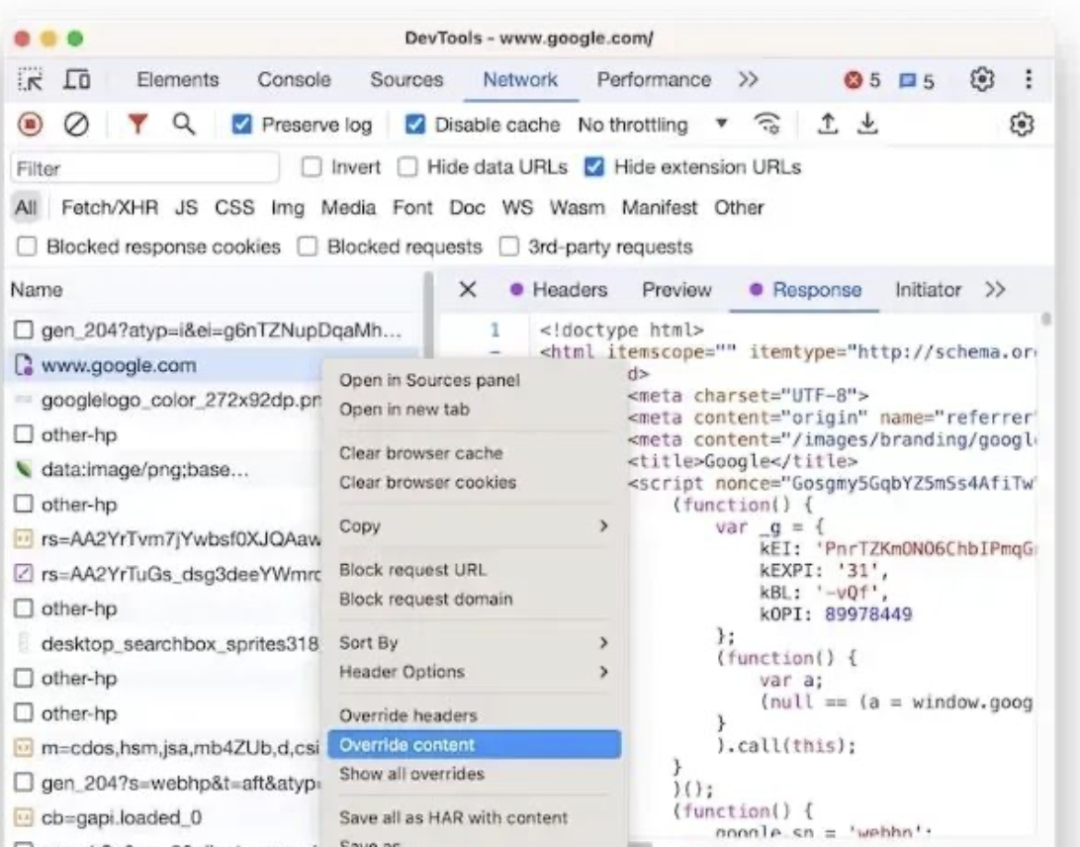The image size is (1080, 847).
Task: Click icon beside gen_204?atyp request
Action: tap(24, 330)
